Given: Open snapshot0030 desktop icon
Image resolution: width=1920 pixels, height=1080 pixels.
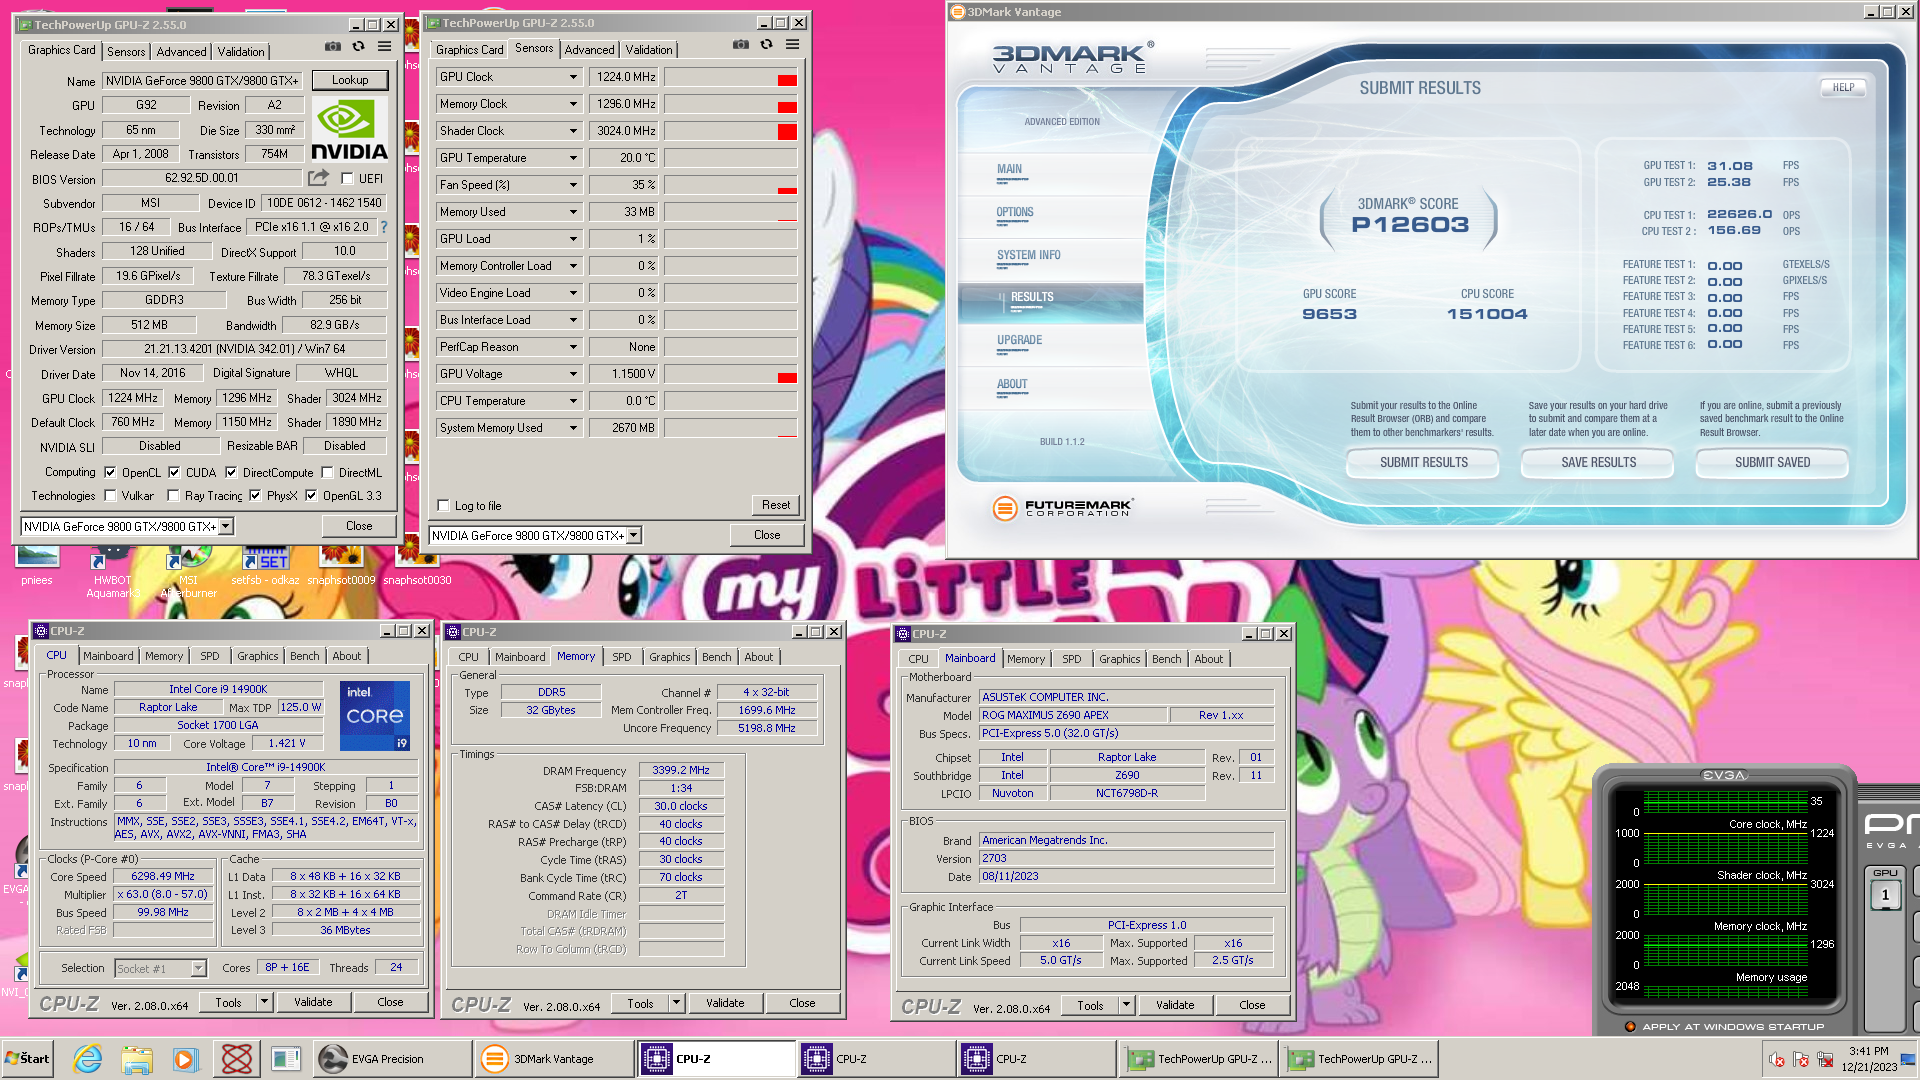Looking at the screenshot, I should tap(417, 567).
